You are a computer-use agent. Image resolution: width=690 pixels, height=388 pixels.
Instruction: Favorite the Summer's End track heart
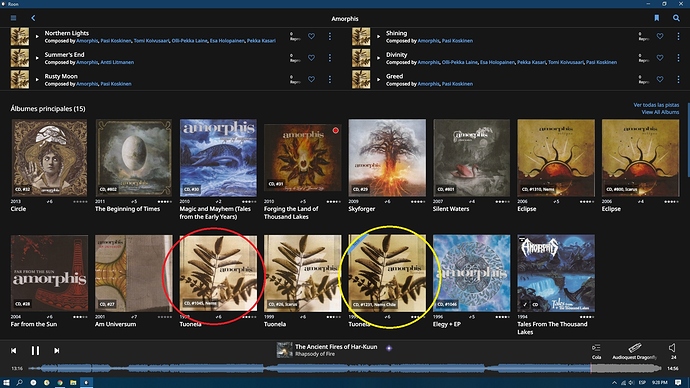pyautogui.click(x=311, y=58)
